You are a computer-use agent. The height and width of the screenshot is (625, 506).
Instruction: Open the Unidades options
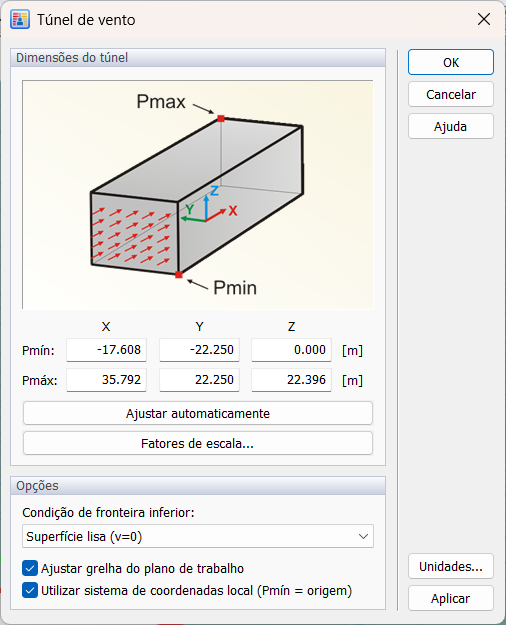click(x=451, y=566)
